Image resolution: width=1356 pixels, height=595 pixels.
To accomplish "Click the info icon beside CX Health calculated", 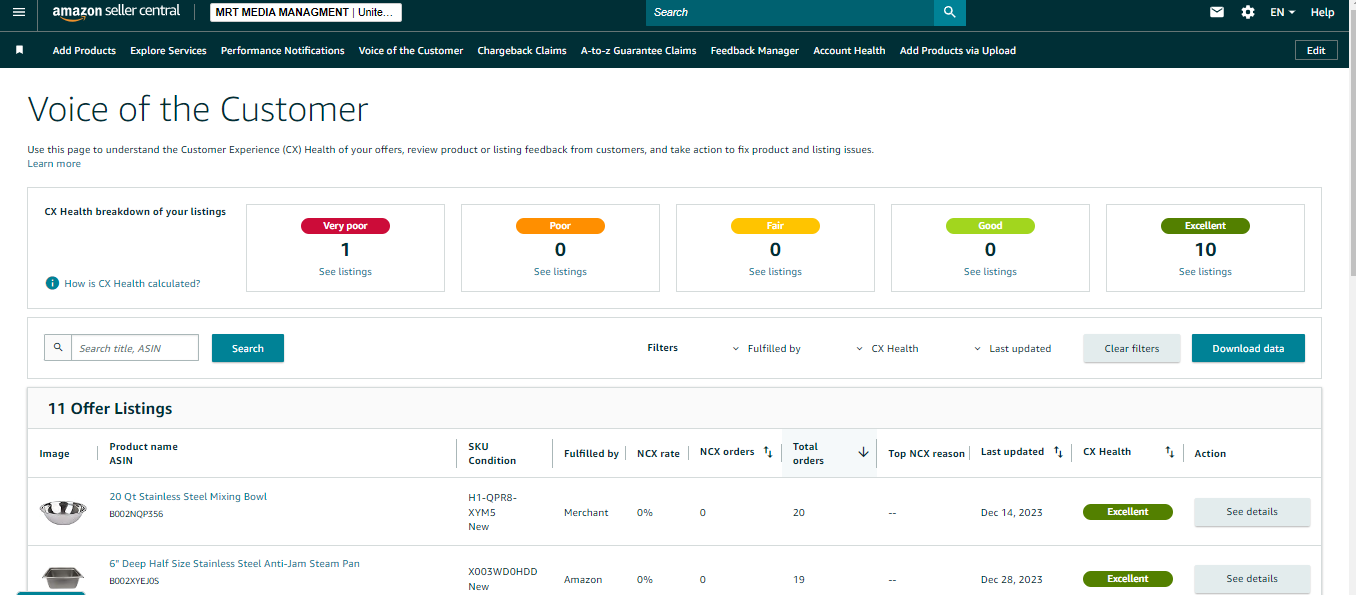I will click(52, 283).
